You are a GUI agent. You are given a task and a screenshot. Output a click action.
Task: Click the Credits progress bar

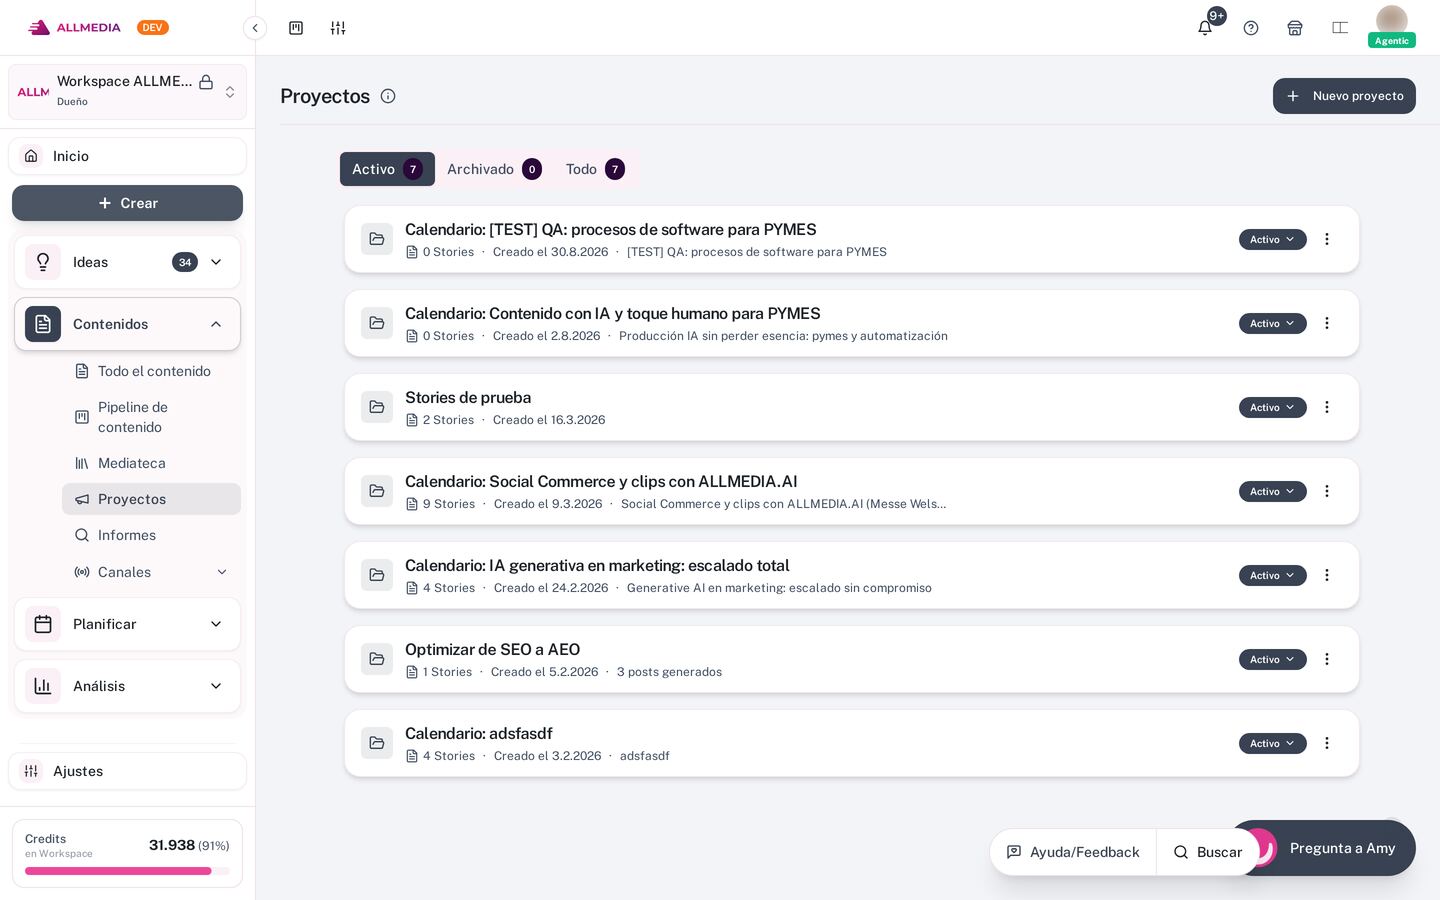point(127,871)
